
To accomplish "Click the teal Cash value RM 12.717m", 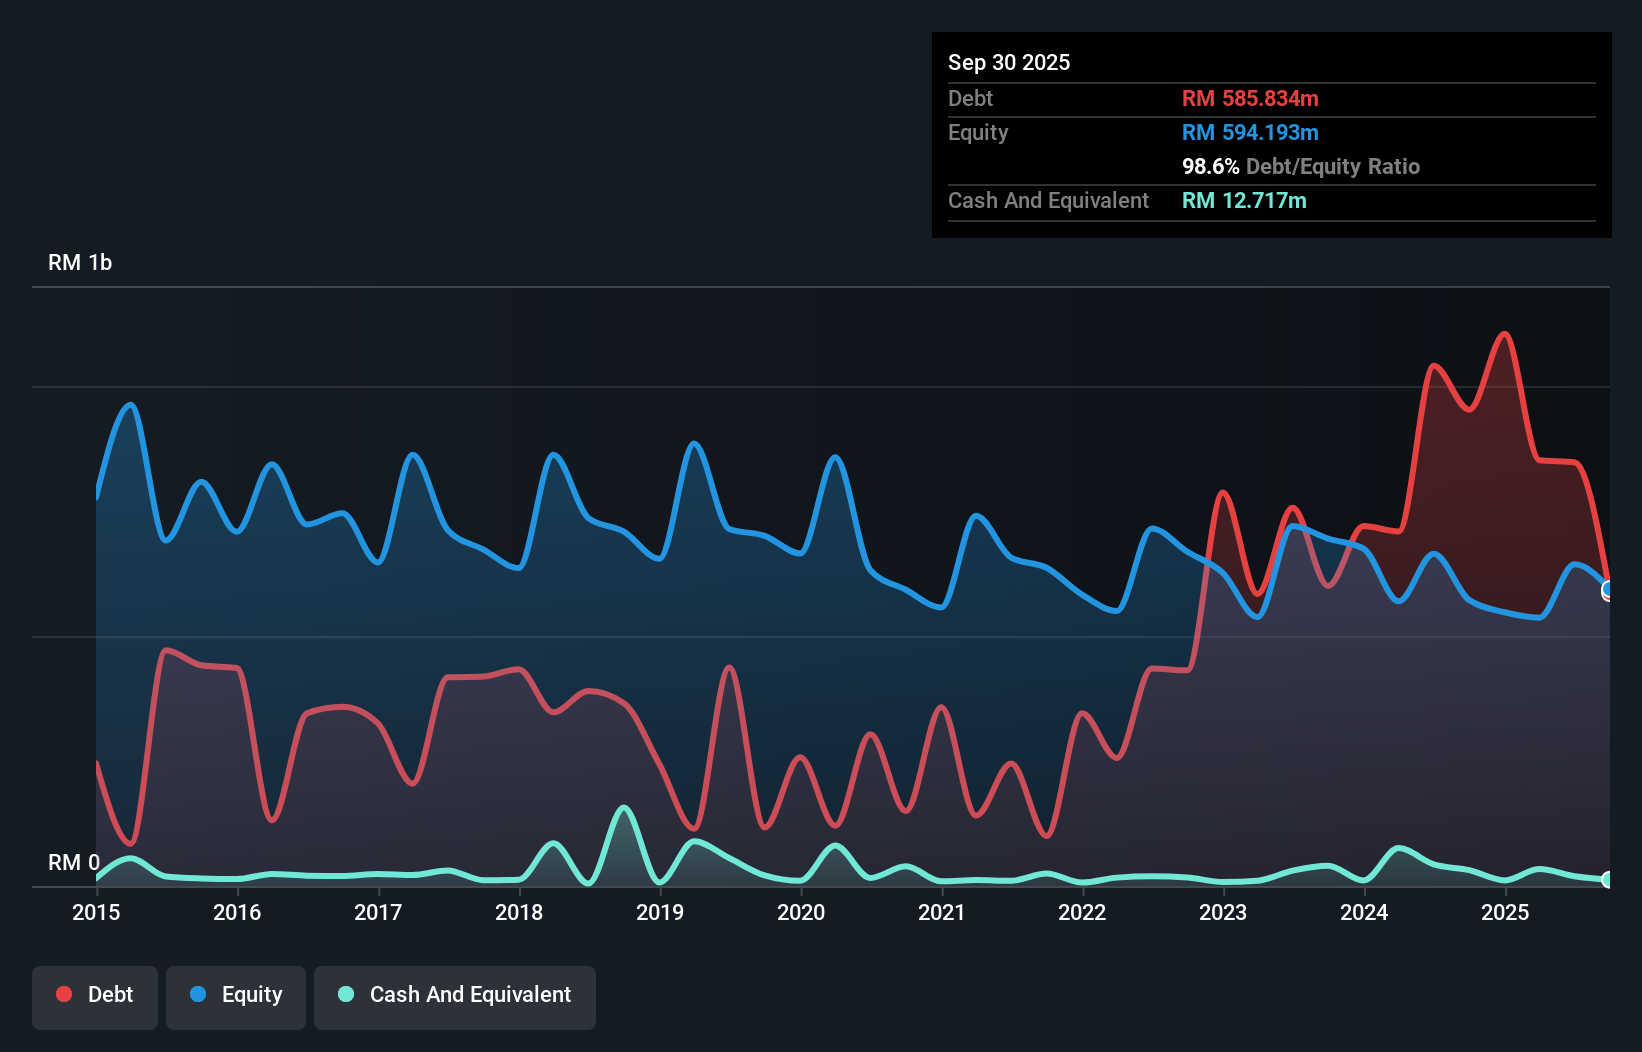I will [x=1244, y=200].
